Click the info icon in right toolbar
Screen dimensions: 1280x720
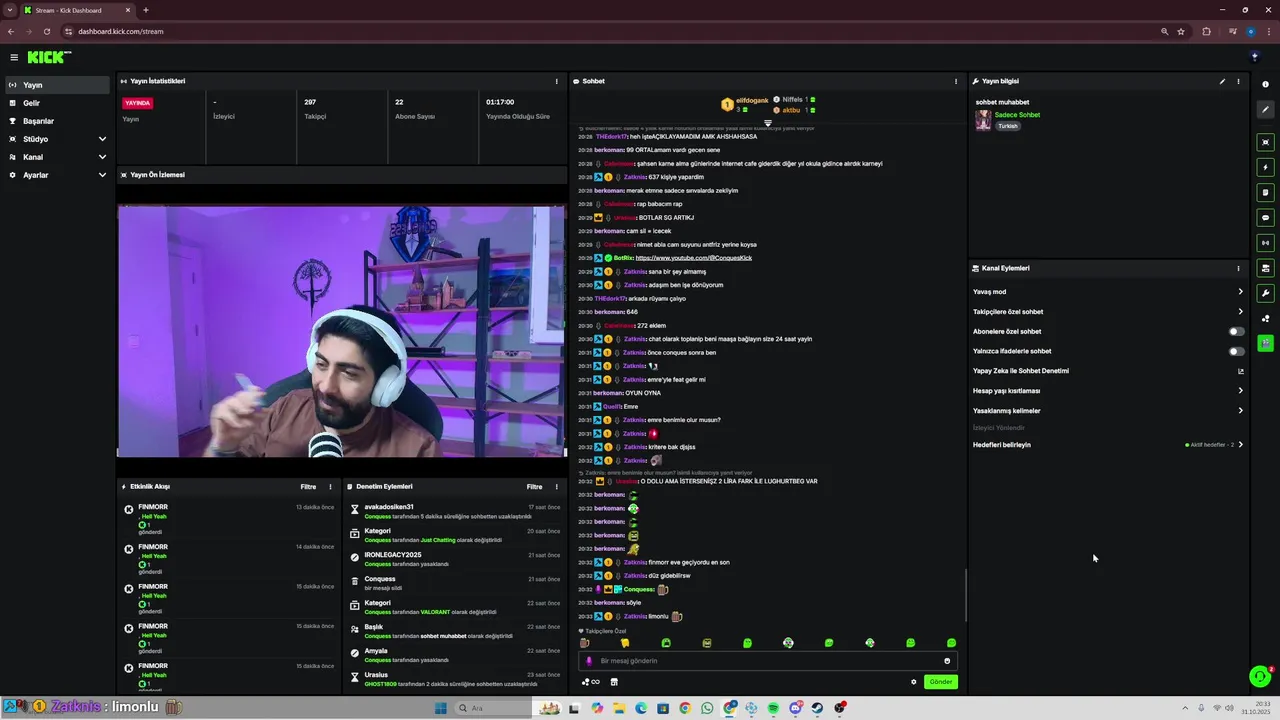click(x=1265, y=84)
